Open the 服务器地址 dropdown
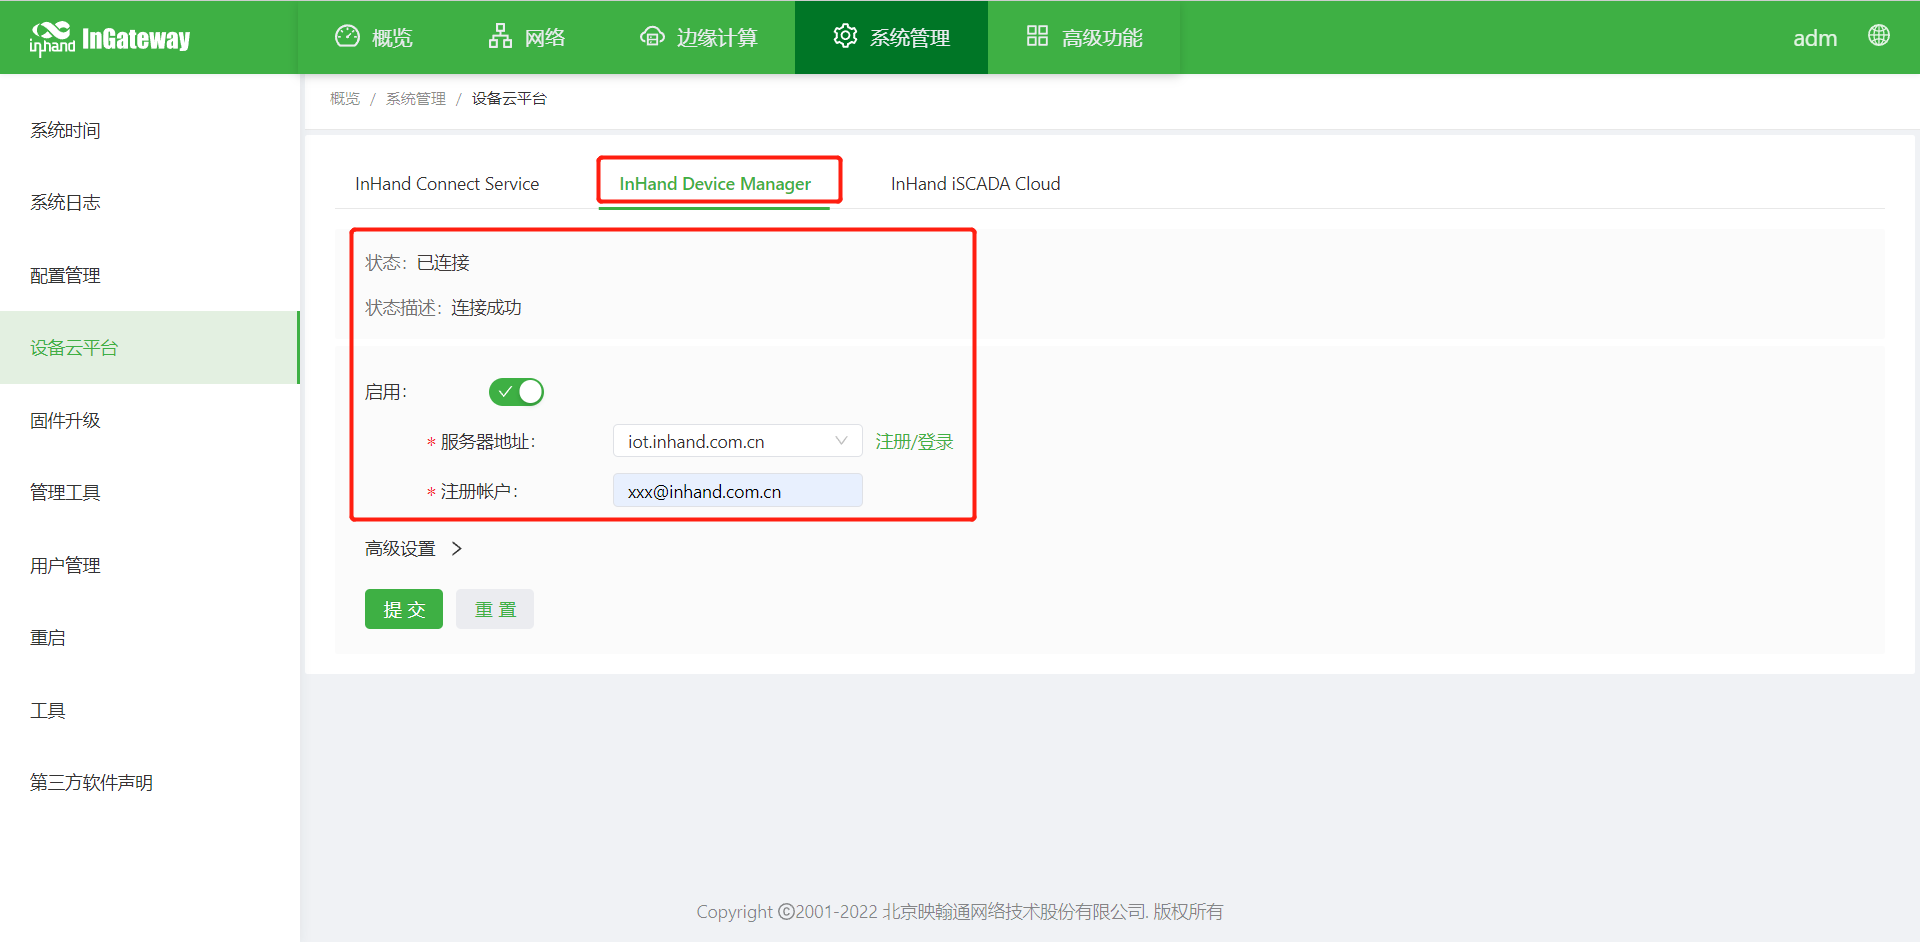 point(738,441)
